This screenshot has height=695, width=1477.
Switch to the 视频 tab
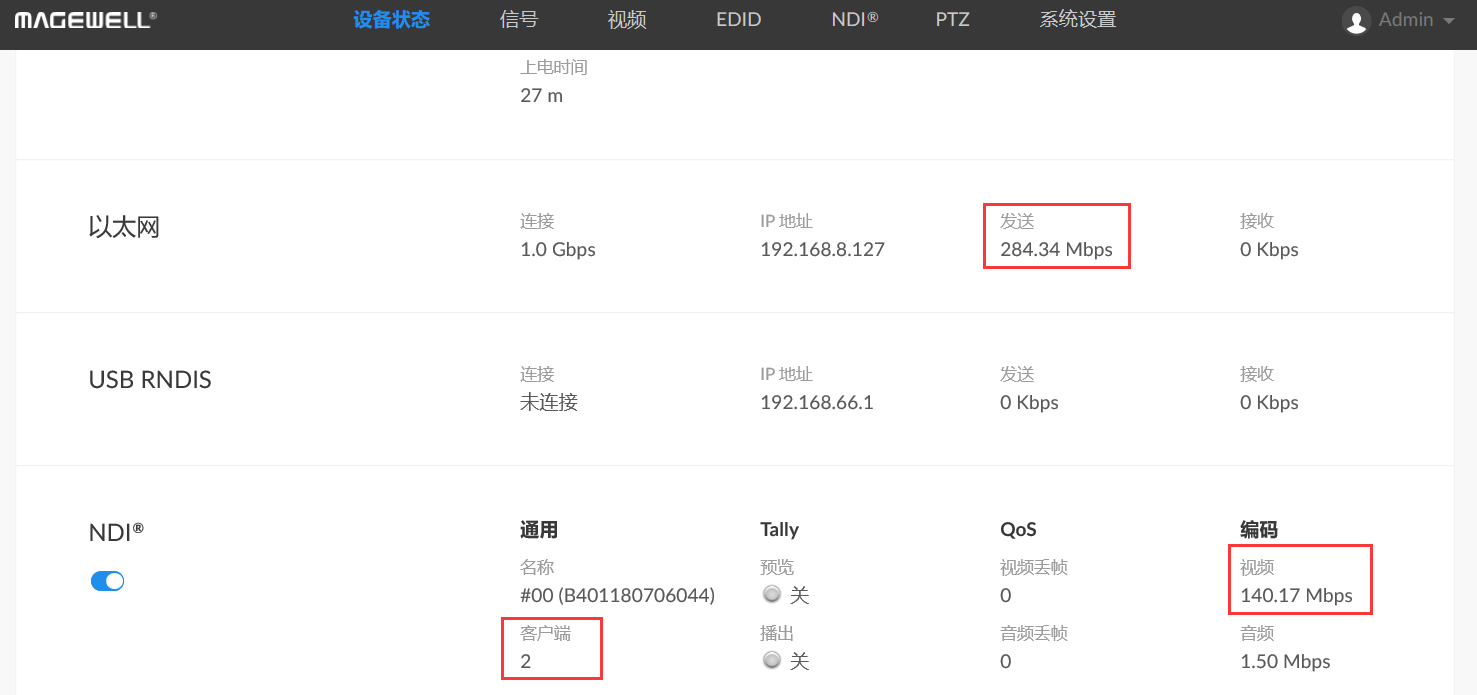[627, 19]
